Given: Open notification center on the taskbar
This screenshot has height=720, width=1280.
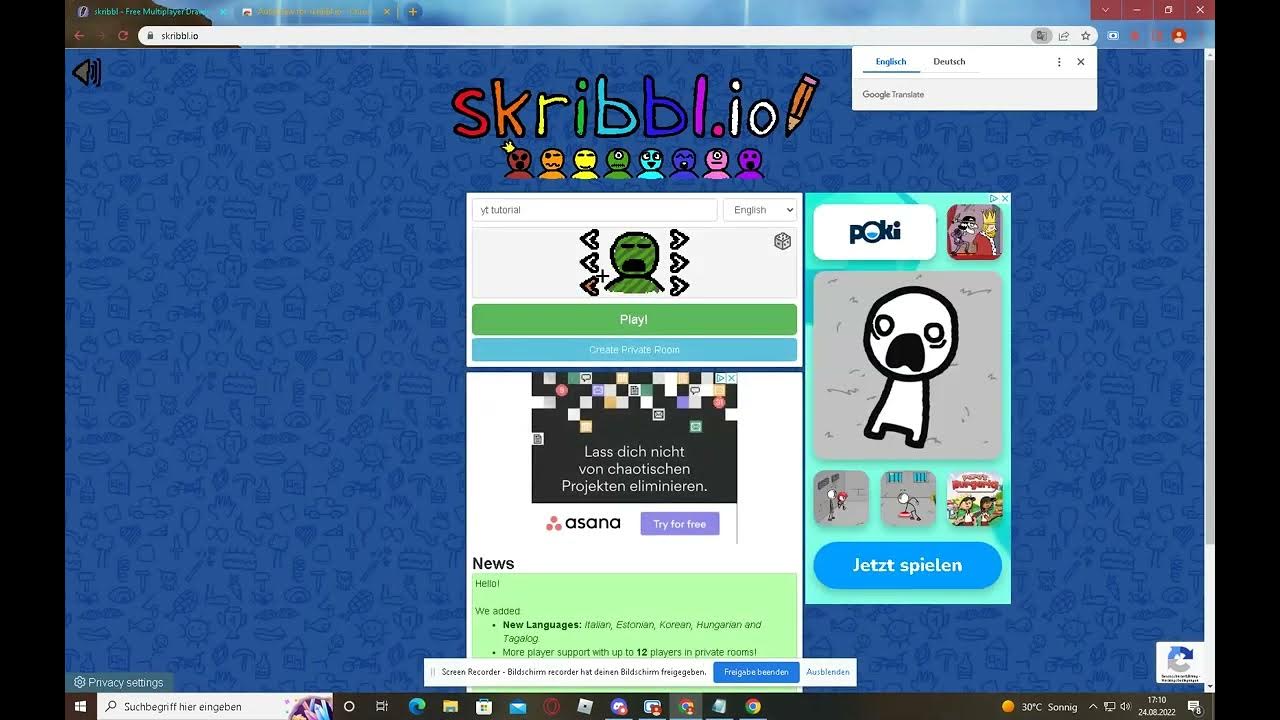Looking at the screenshot, I should [x=1194, y=707].
